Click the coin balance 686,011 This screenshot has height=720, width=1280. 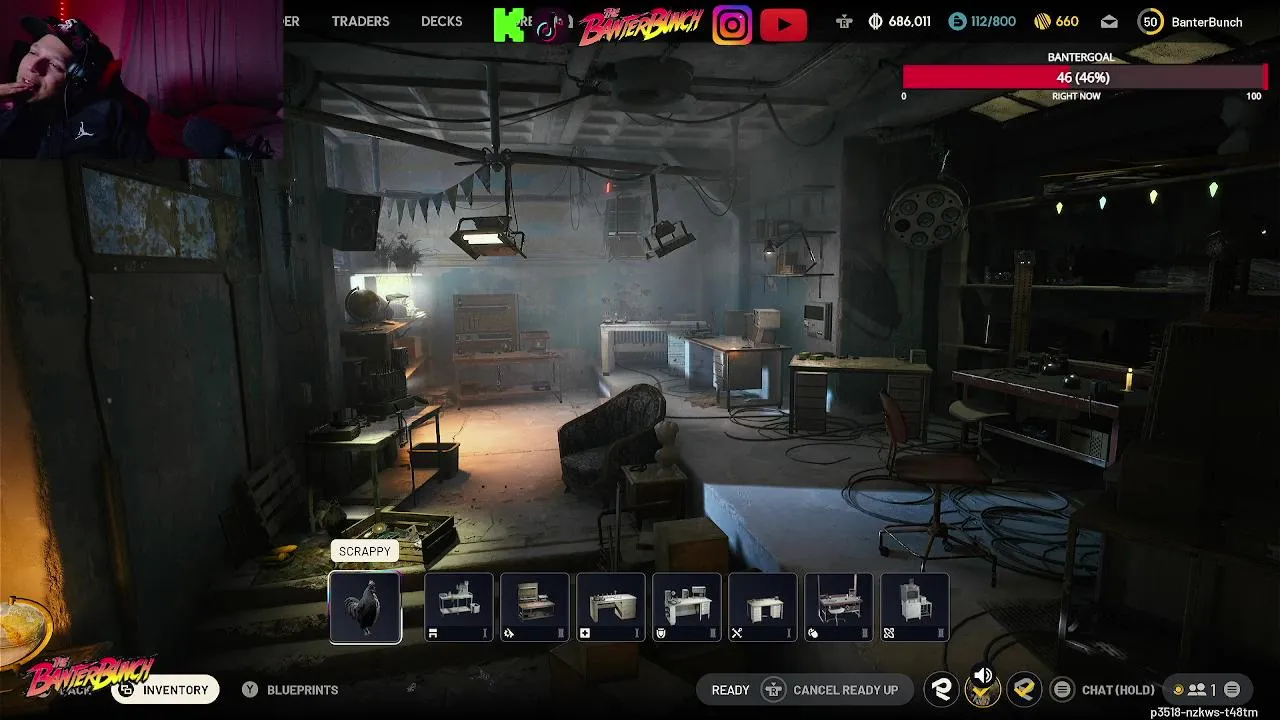900,21
